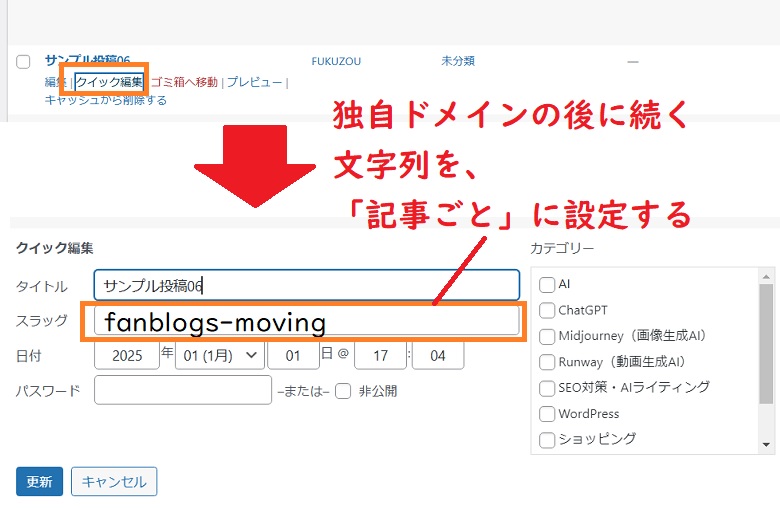Tick the checkbox beside サンプル投稿06 row
This screenshot has height=508, width=780.
coord(23,62)
